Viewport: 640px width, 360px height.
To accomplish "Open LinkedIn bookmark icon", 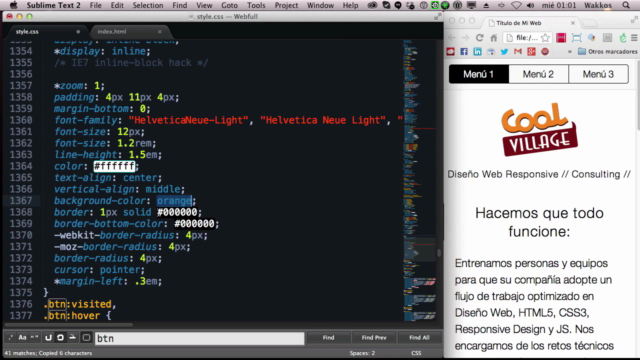I will tap(477, 51).
